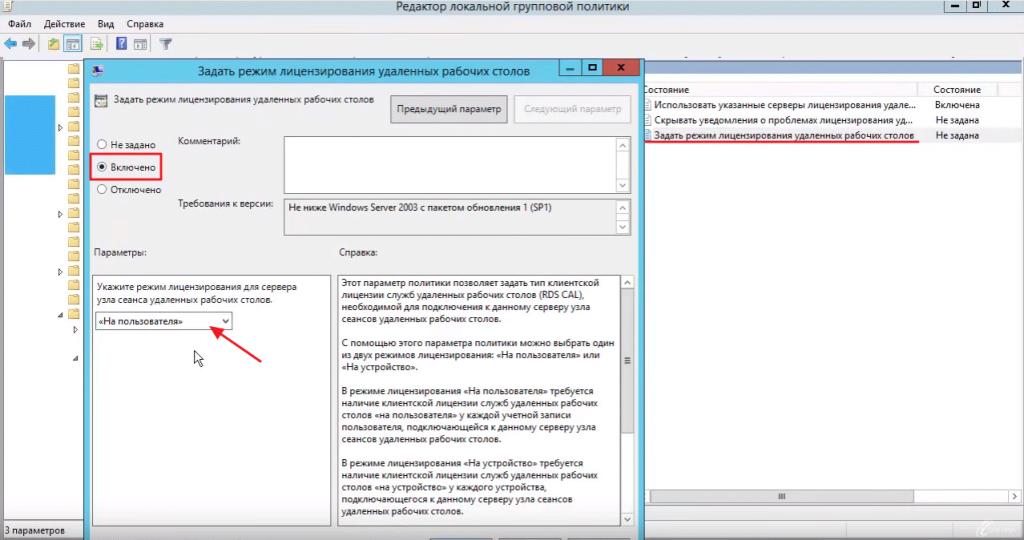Screen dimensions: 1024x540
Task: Click the policy list horizontal scrollbar thumb
Action: [782, 497]
